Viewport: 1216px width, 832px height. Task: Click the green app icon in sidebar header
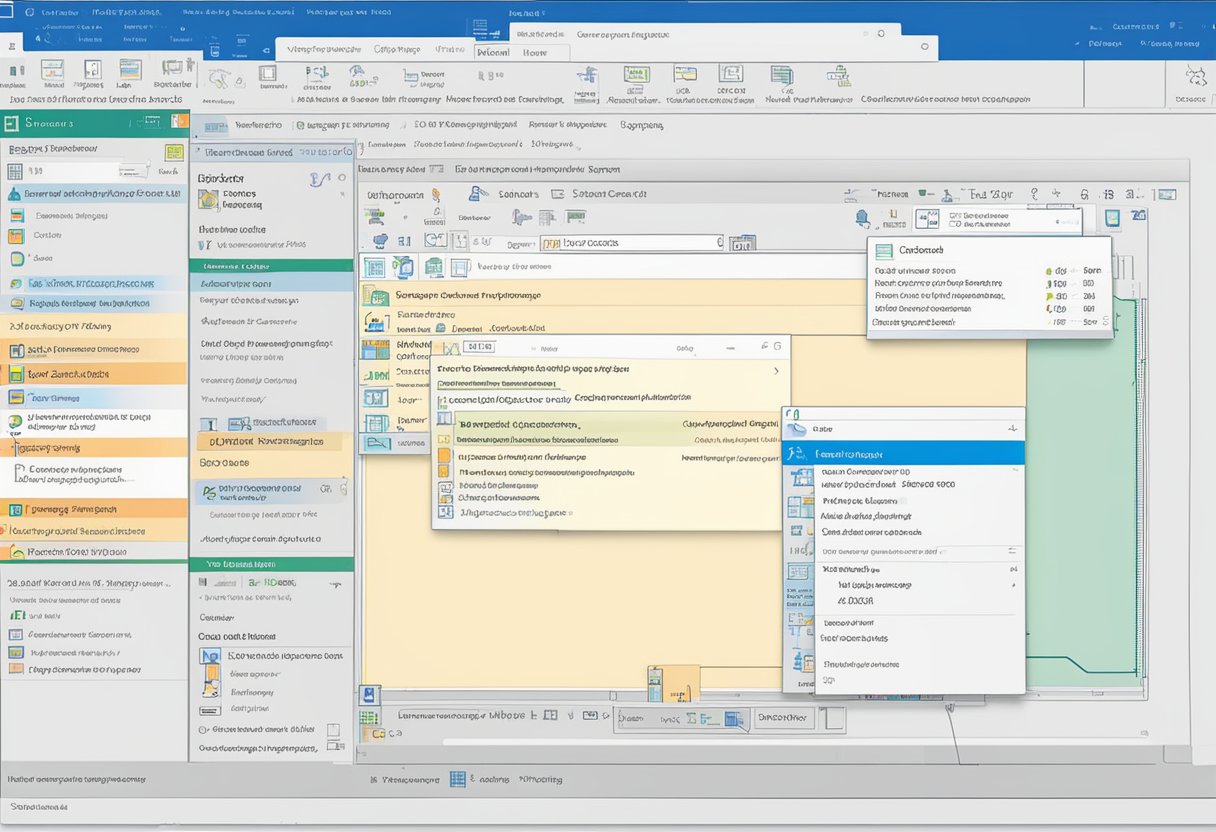coord(12,123)
